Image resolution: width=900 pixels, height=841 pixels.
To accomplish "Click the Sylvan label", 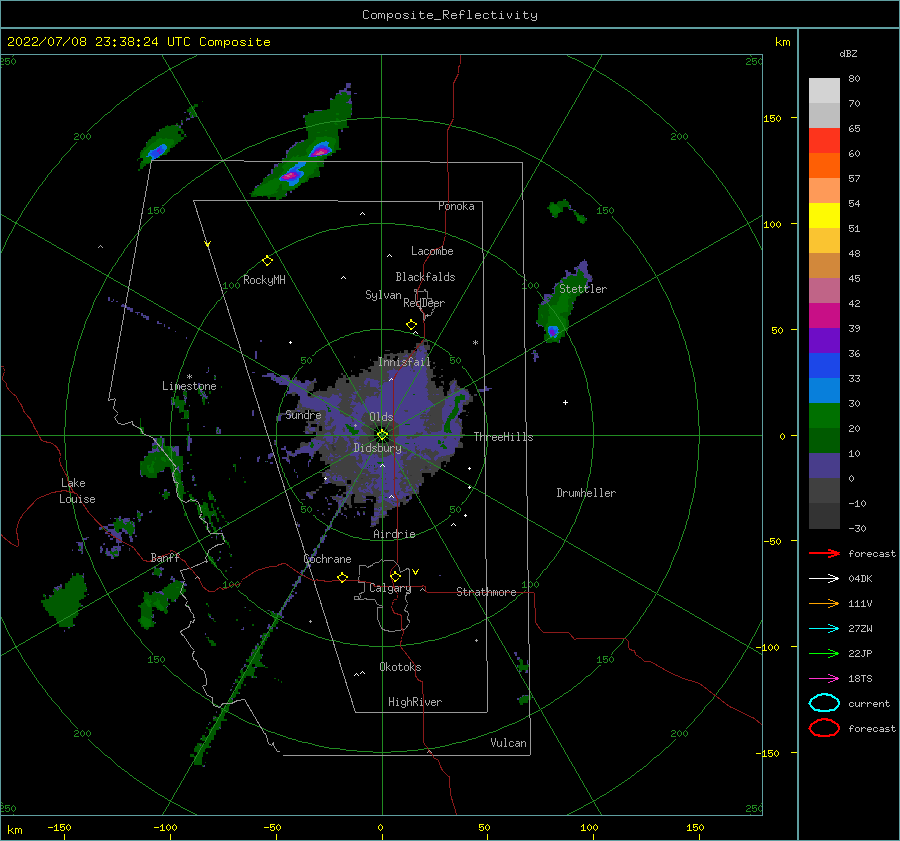I will pyautogui.click(x=383, y=295).
